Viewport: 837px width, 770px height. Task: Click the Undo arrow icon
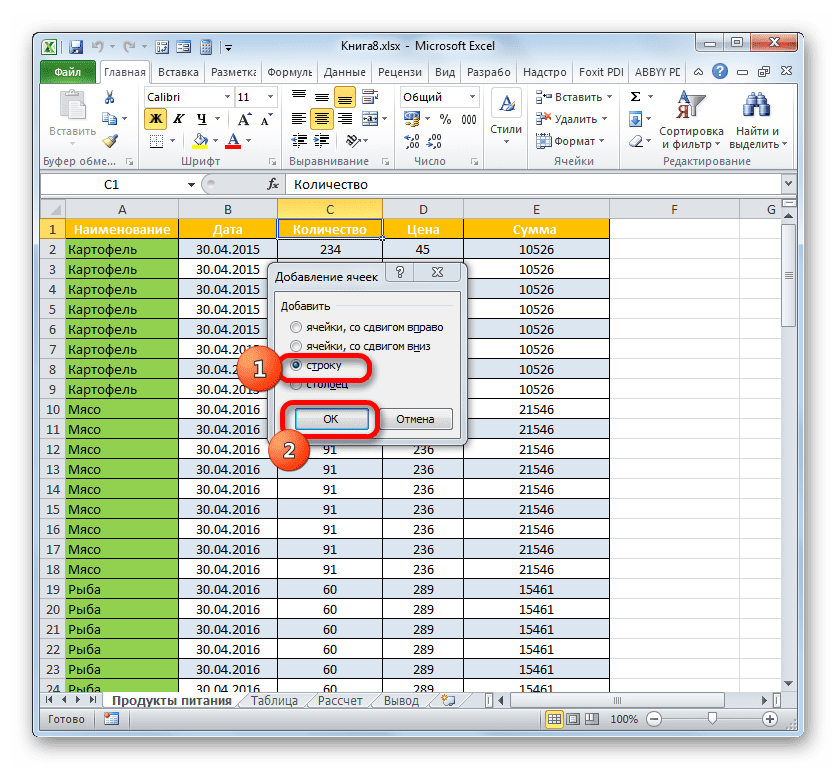[97, 47]
